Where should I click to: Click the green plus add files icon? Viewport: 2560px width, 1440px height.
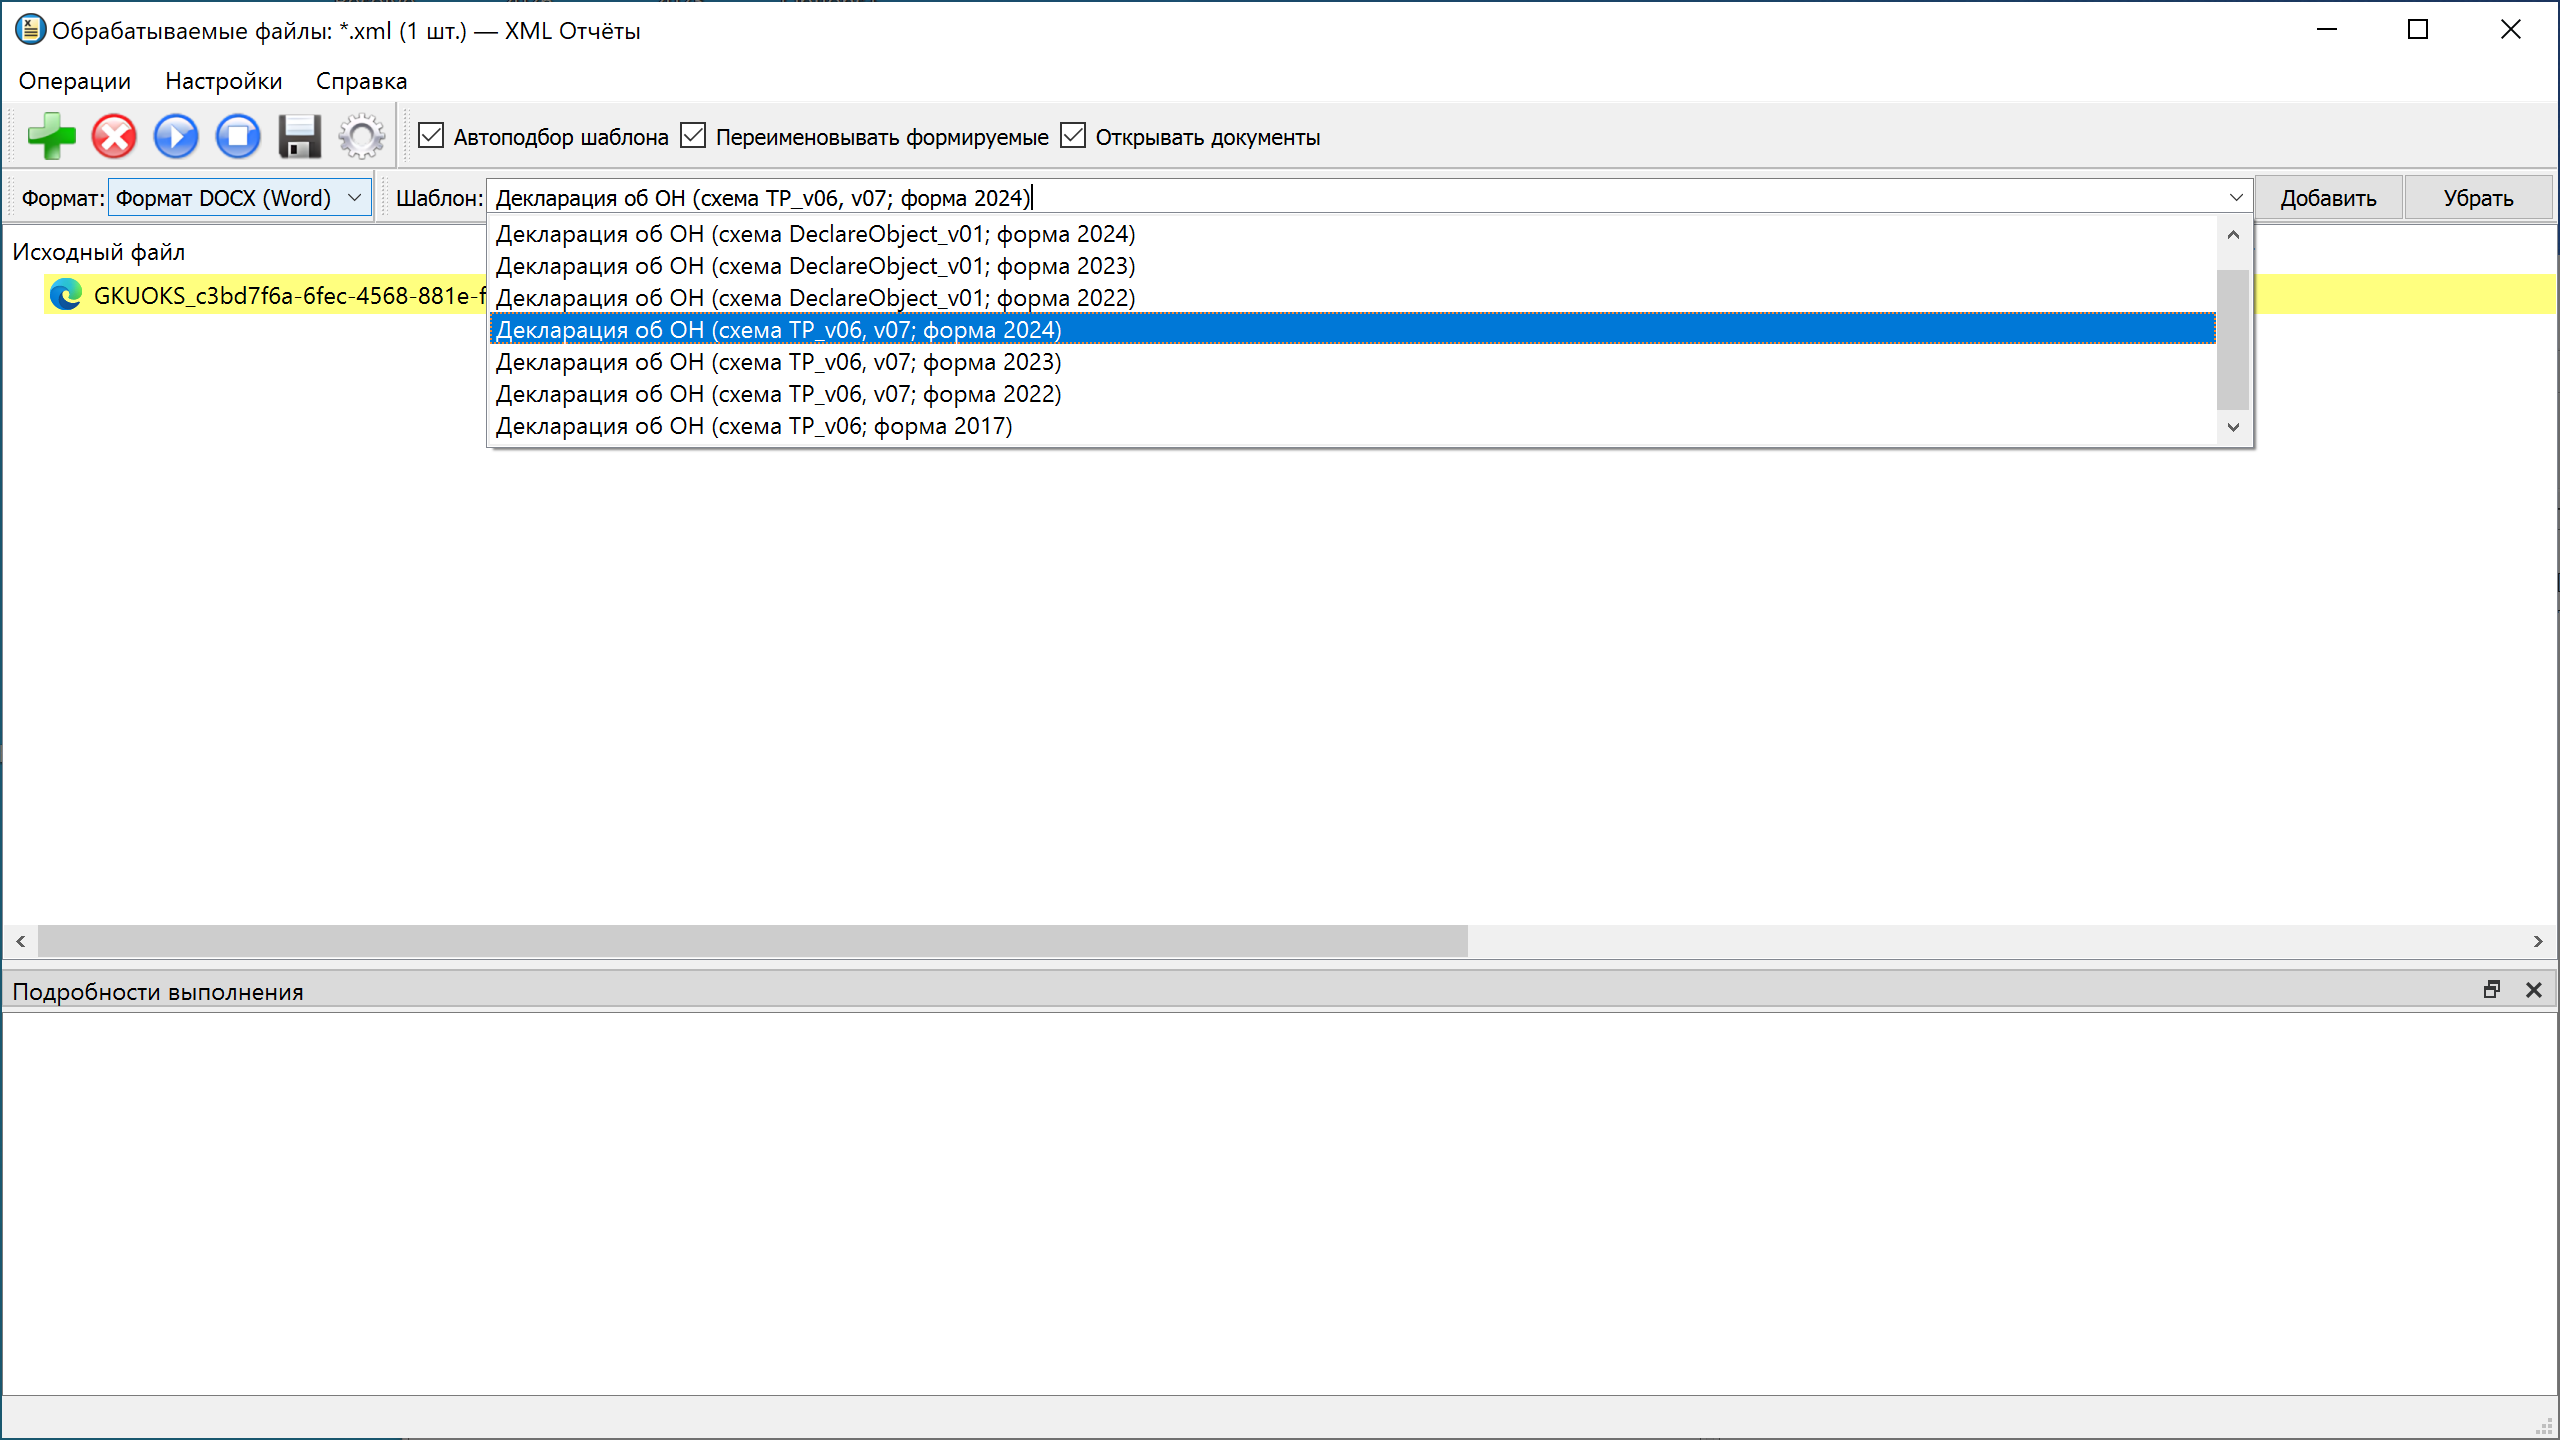[51, 136]
